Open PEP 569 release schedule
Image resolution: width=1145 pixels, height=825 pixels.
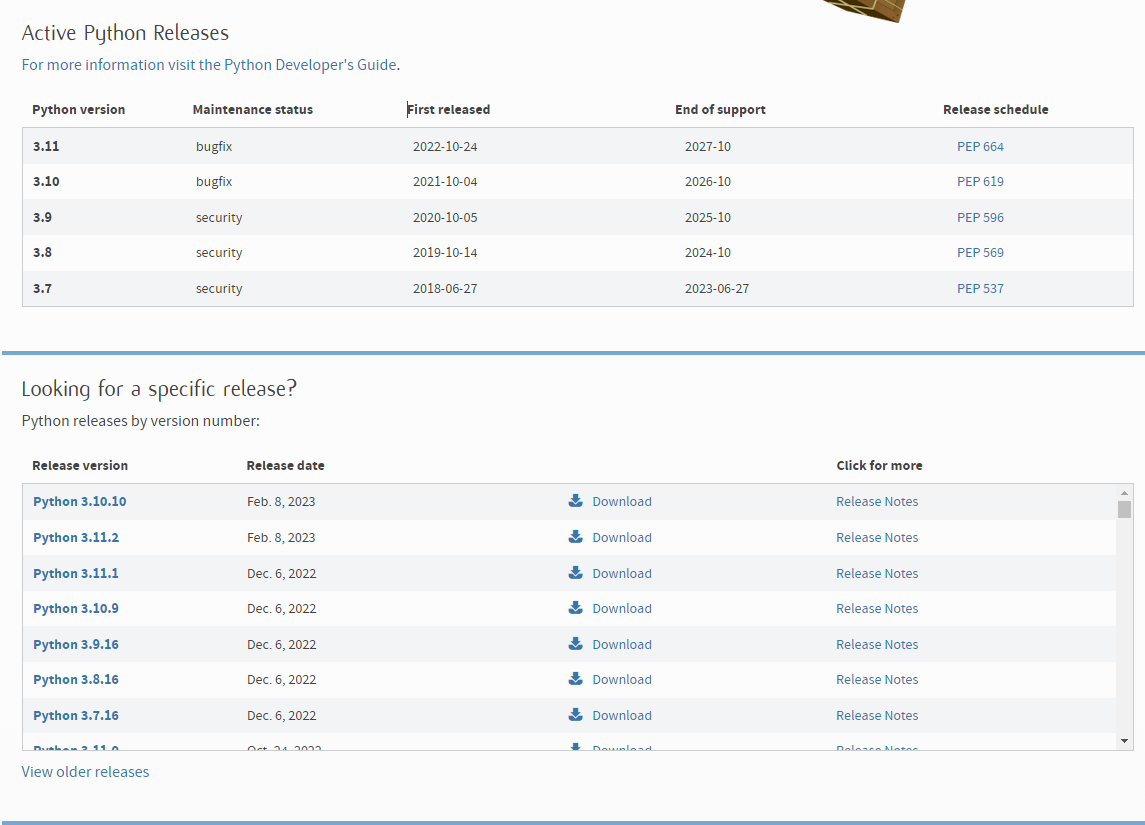coord(980,253)
